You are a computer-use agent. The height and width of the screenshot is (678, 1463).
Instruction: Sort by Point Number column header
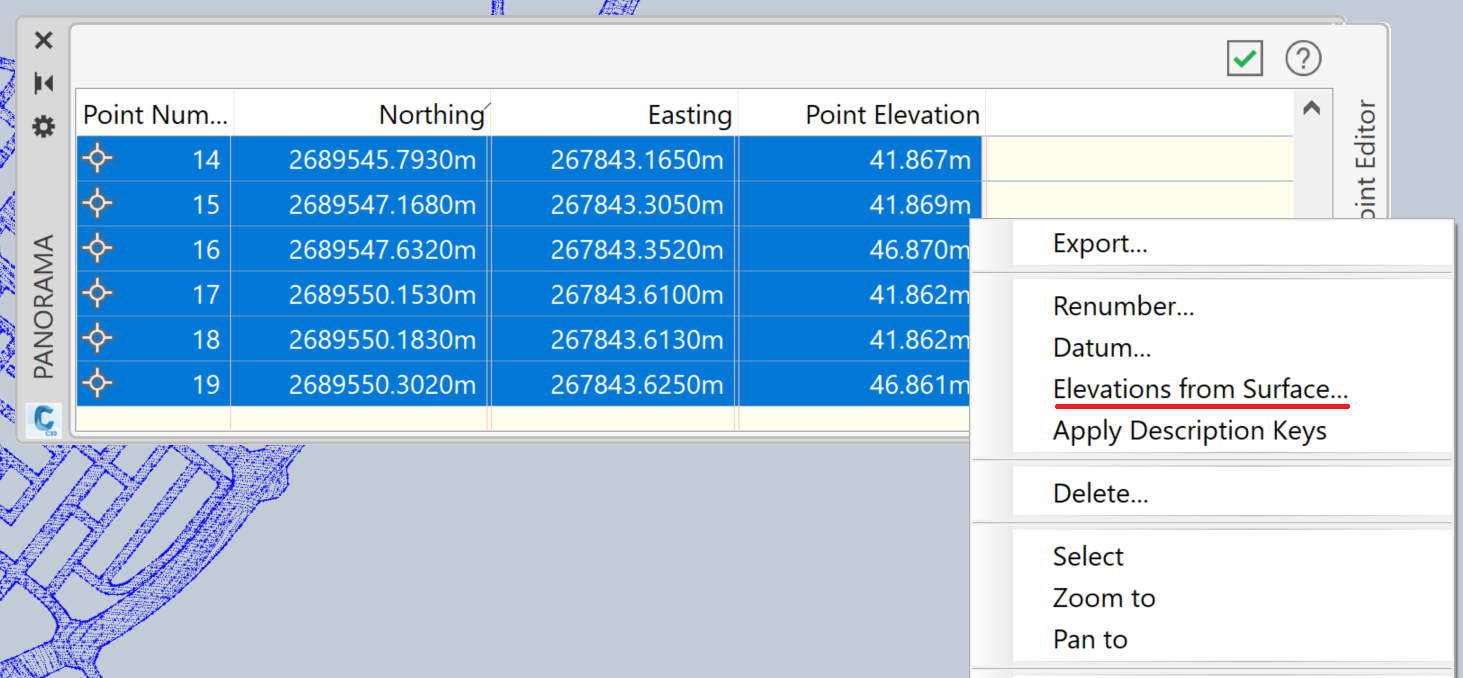pos(155,114)
